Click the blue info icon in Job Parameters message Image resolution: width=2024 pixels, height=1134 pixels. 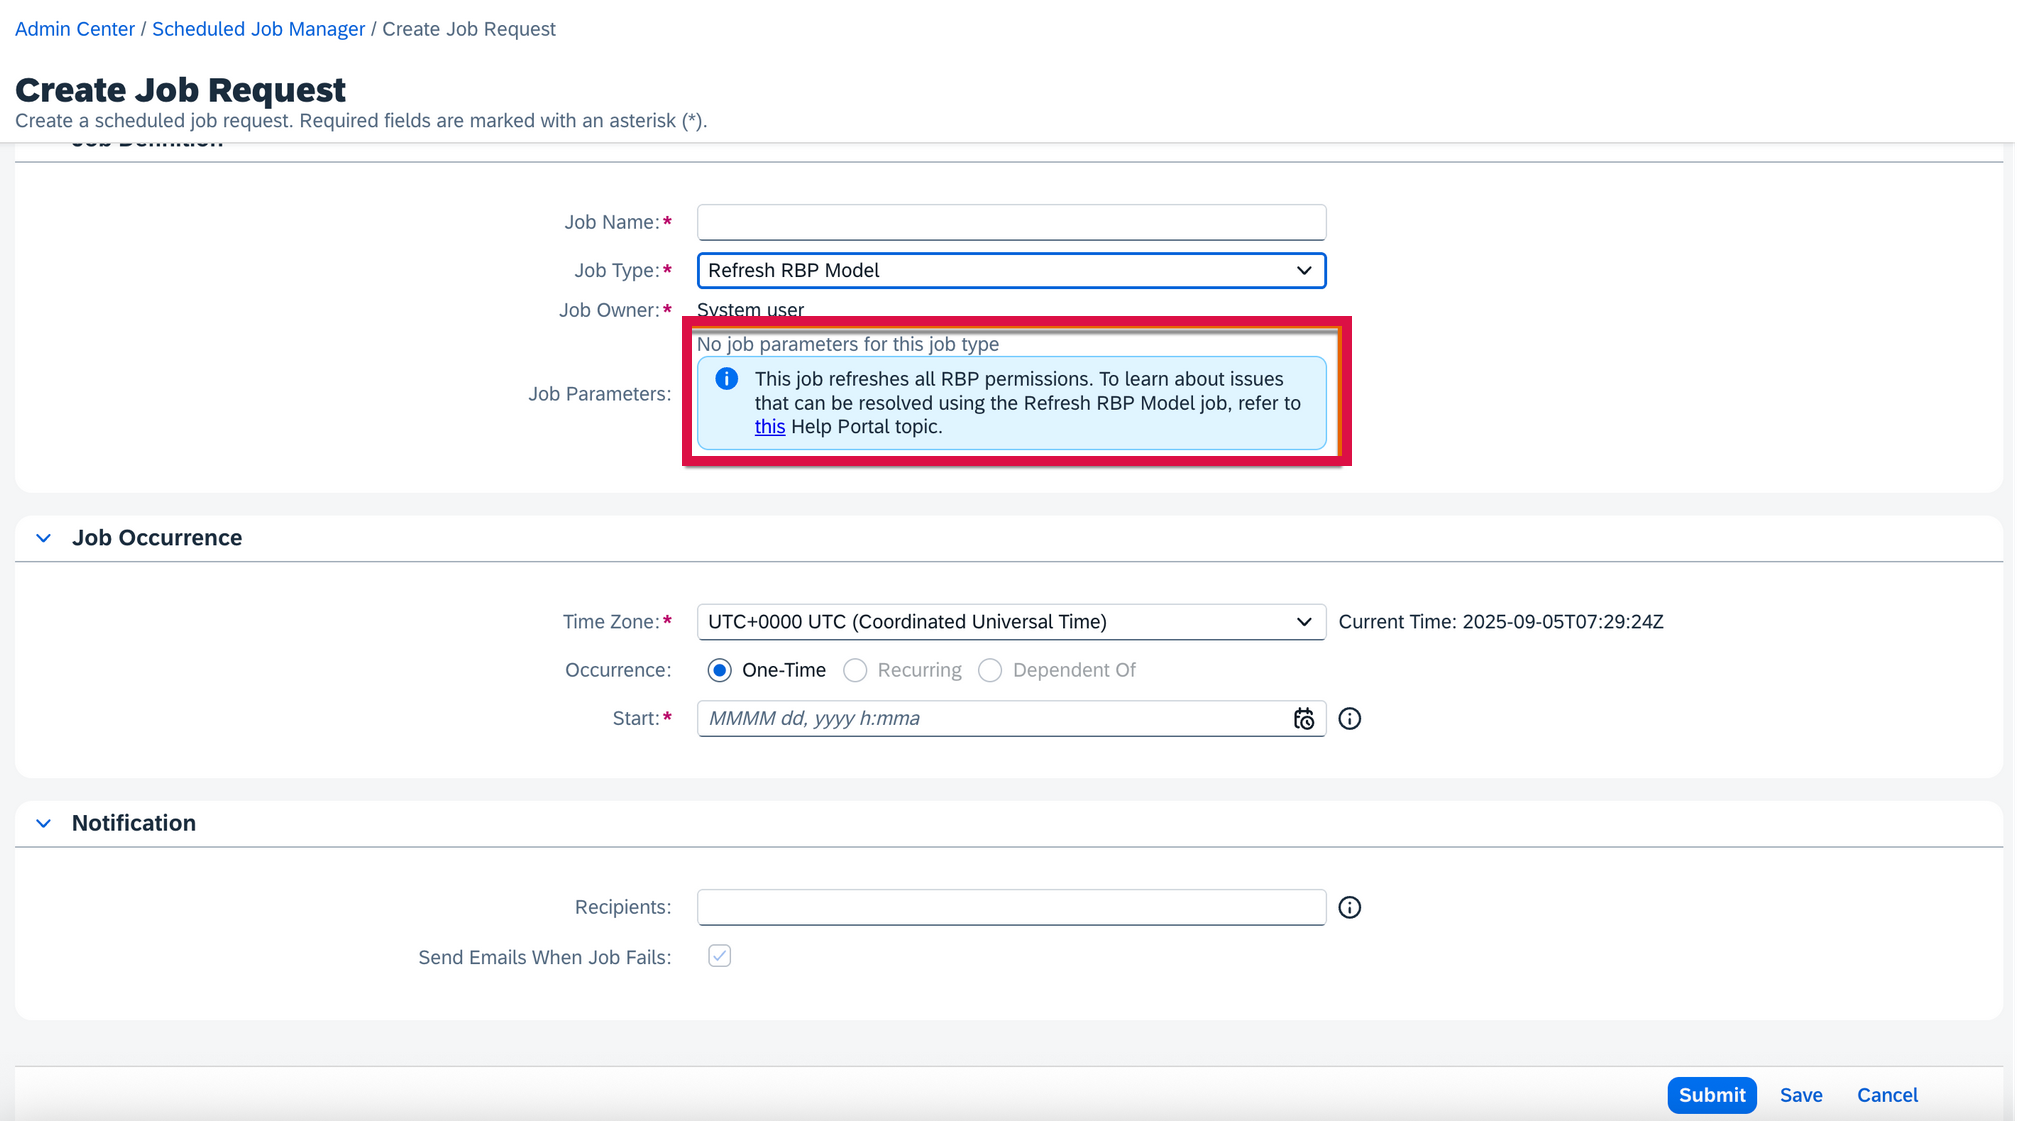[x=726, y=378]
